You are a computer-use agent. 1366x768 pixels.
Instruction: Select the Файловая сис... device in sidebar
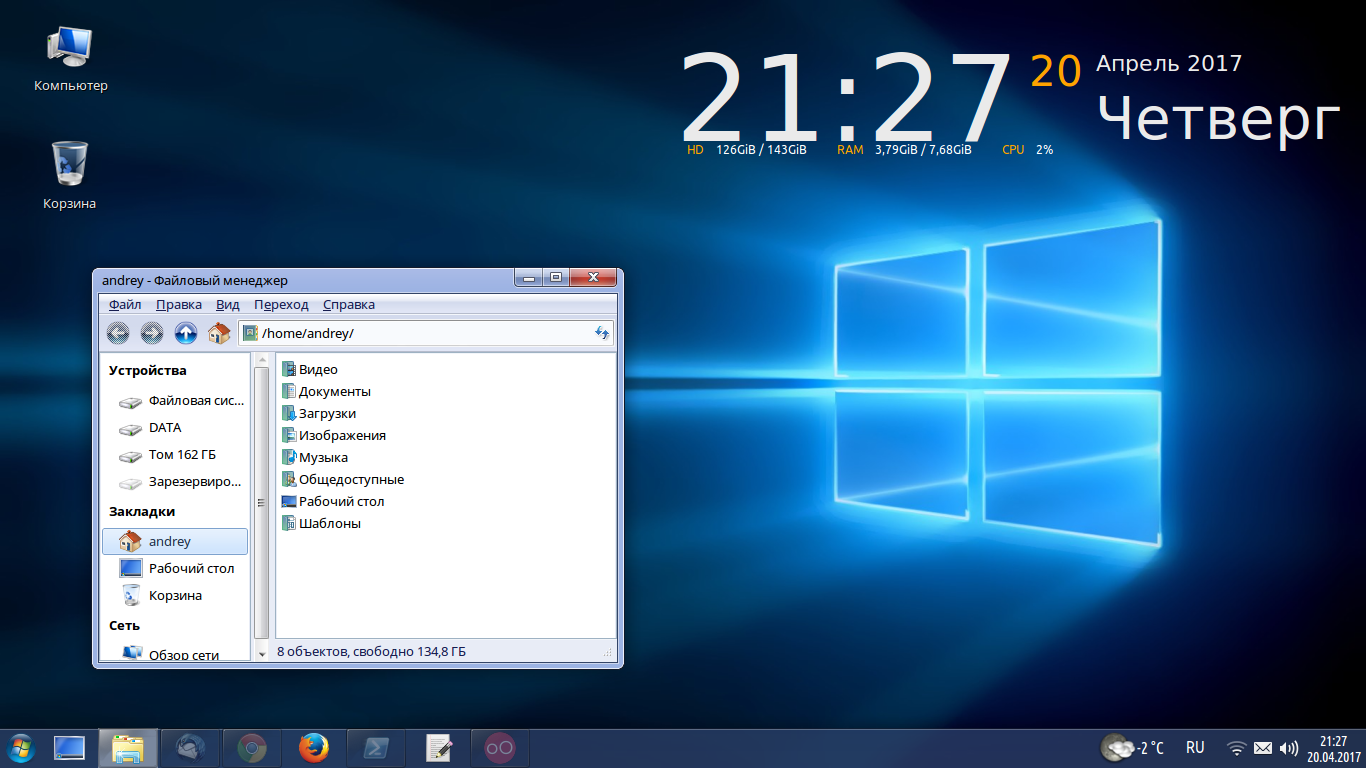175,401
